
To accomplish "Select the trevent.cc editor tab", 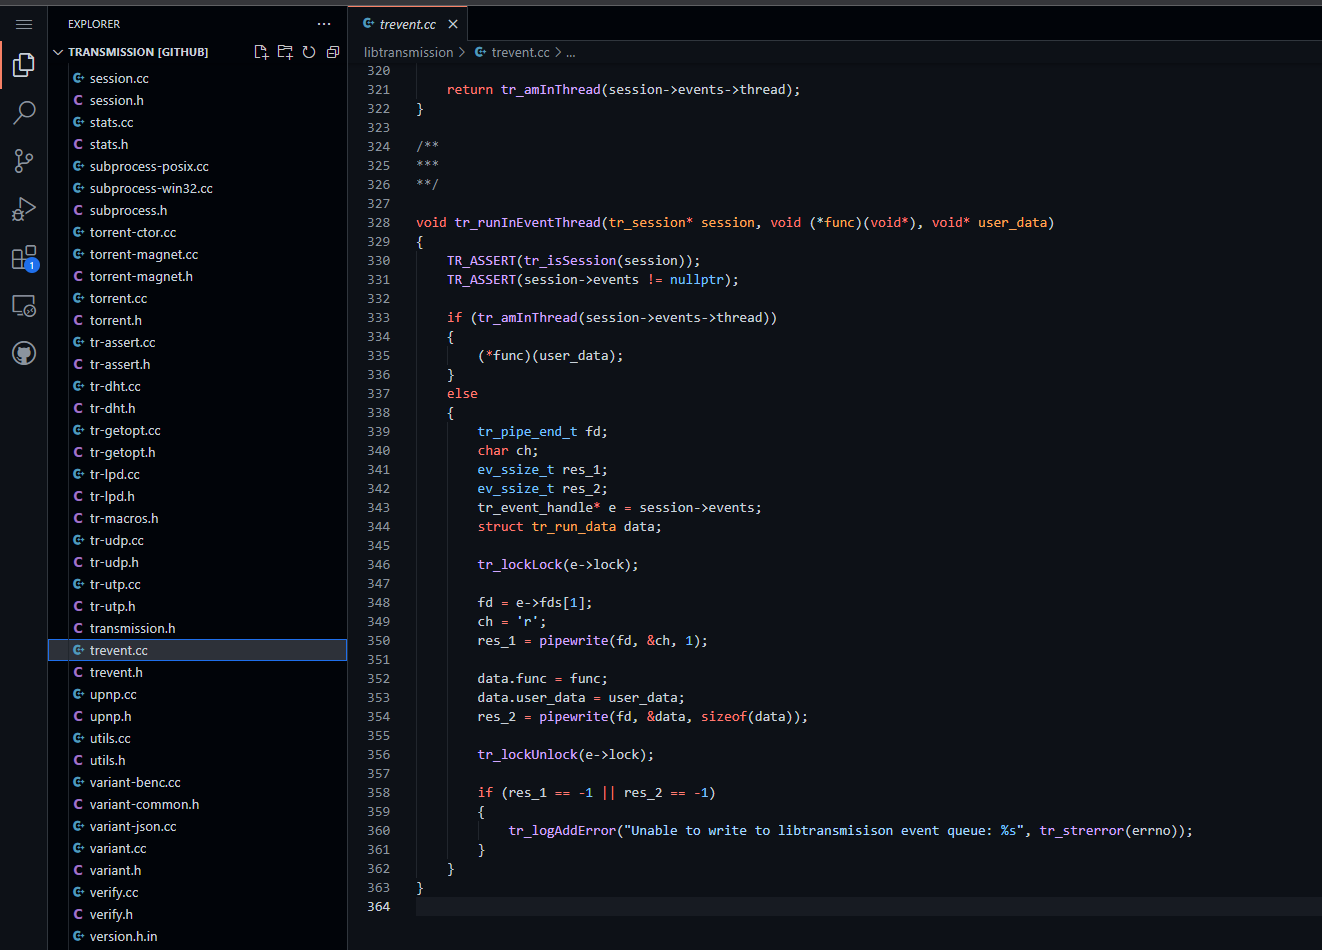I will (407, 24).
